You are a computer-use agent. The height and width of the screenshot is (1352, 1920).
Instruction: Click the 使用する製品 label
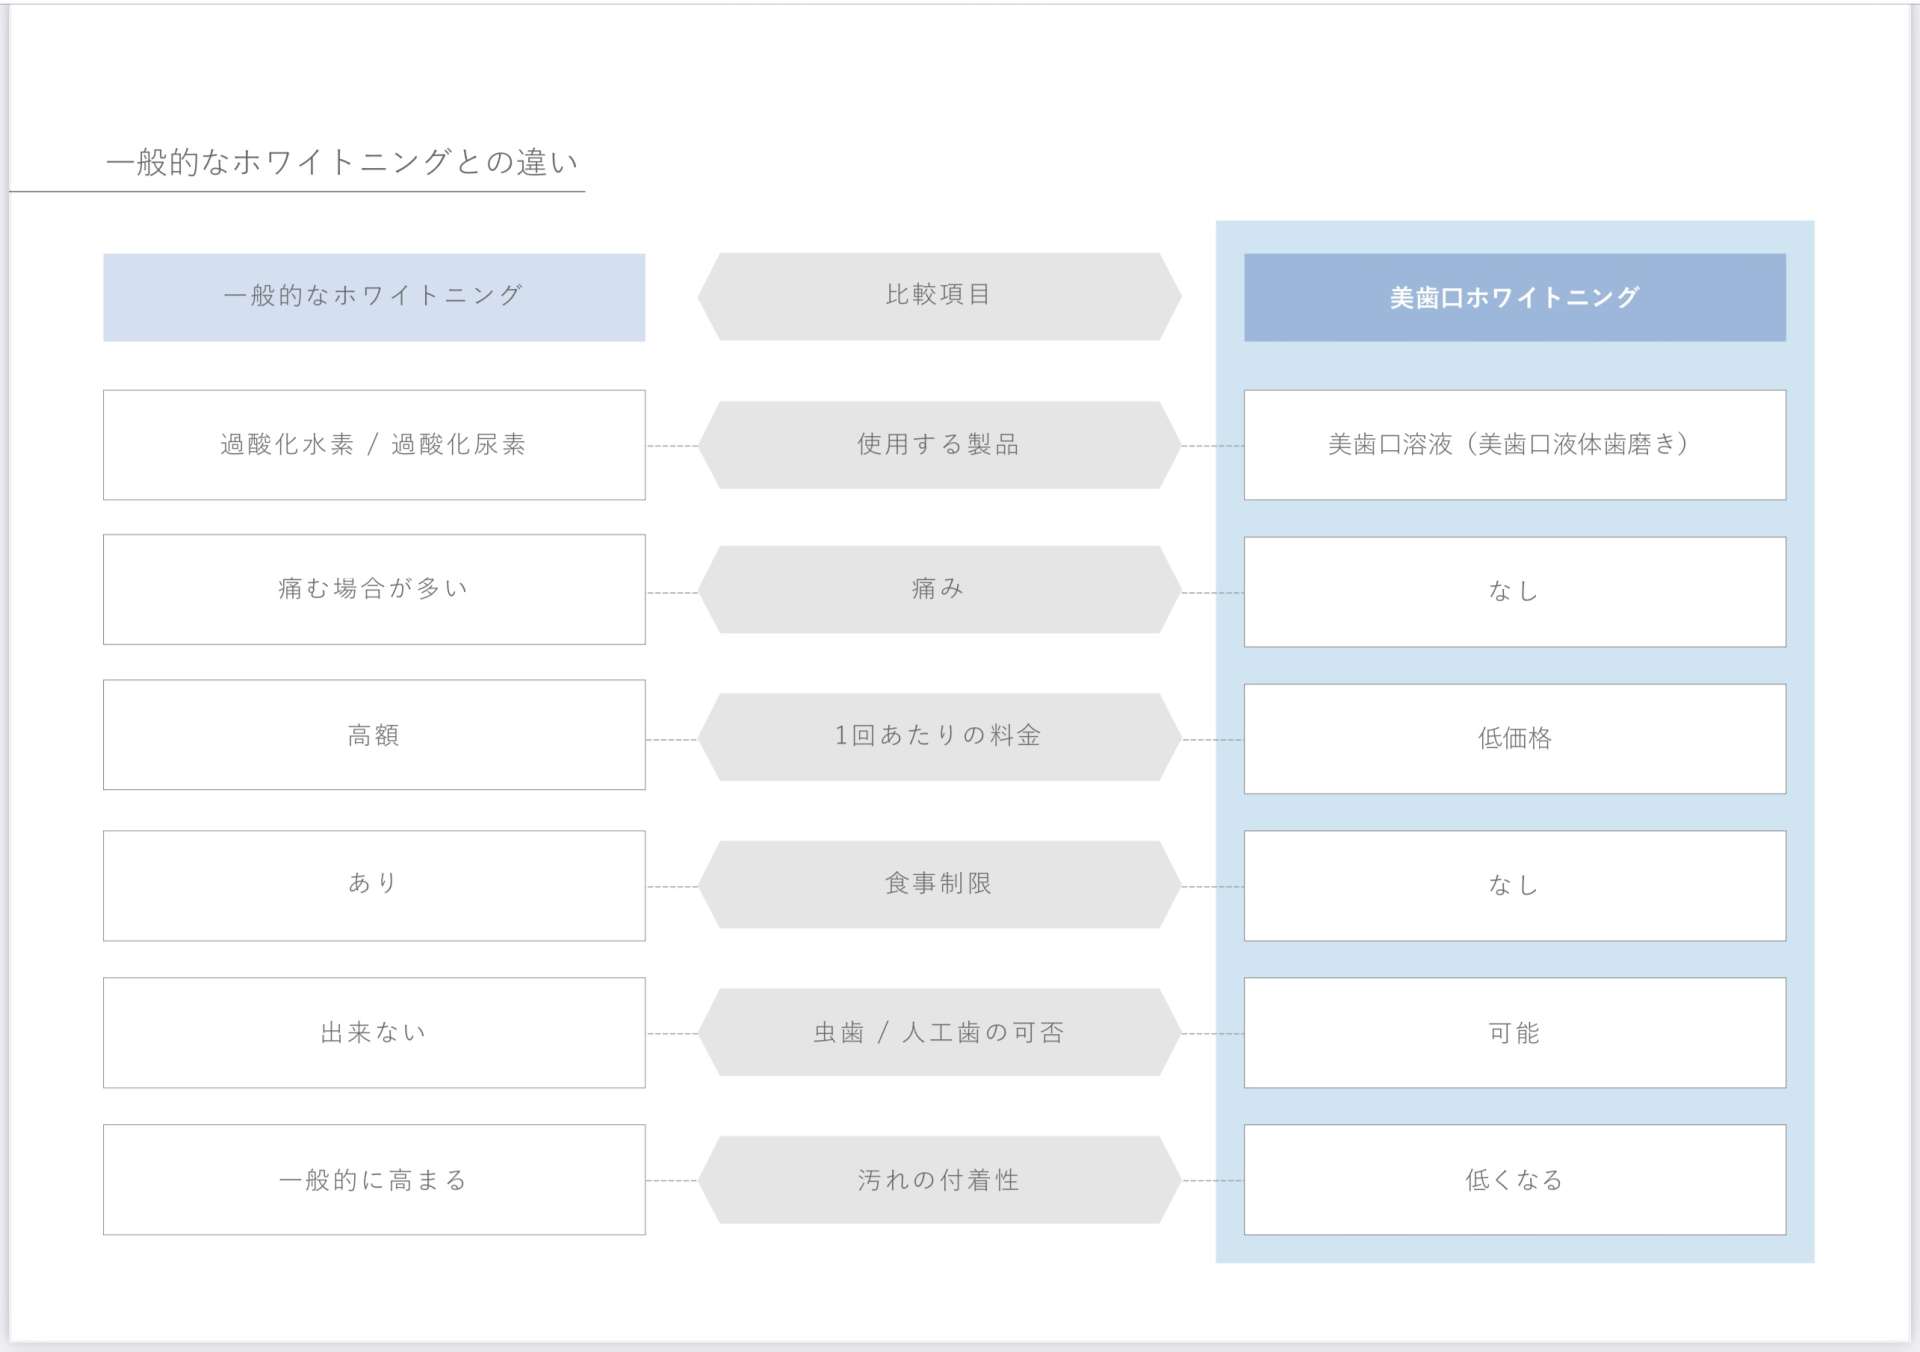pyautogui.click(x=939, y=445)
